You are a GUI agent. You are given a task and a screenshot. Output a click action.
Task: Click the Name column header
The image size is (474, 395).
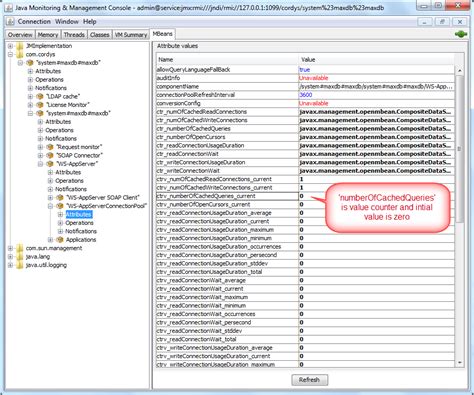pyautogui.click(x=227, y=60)
